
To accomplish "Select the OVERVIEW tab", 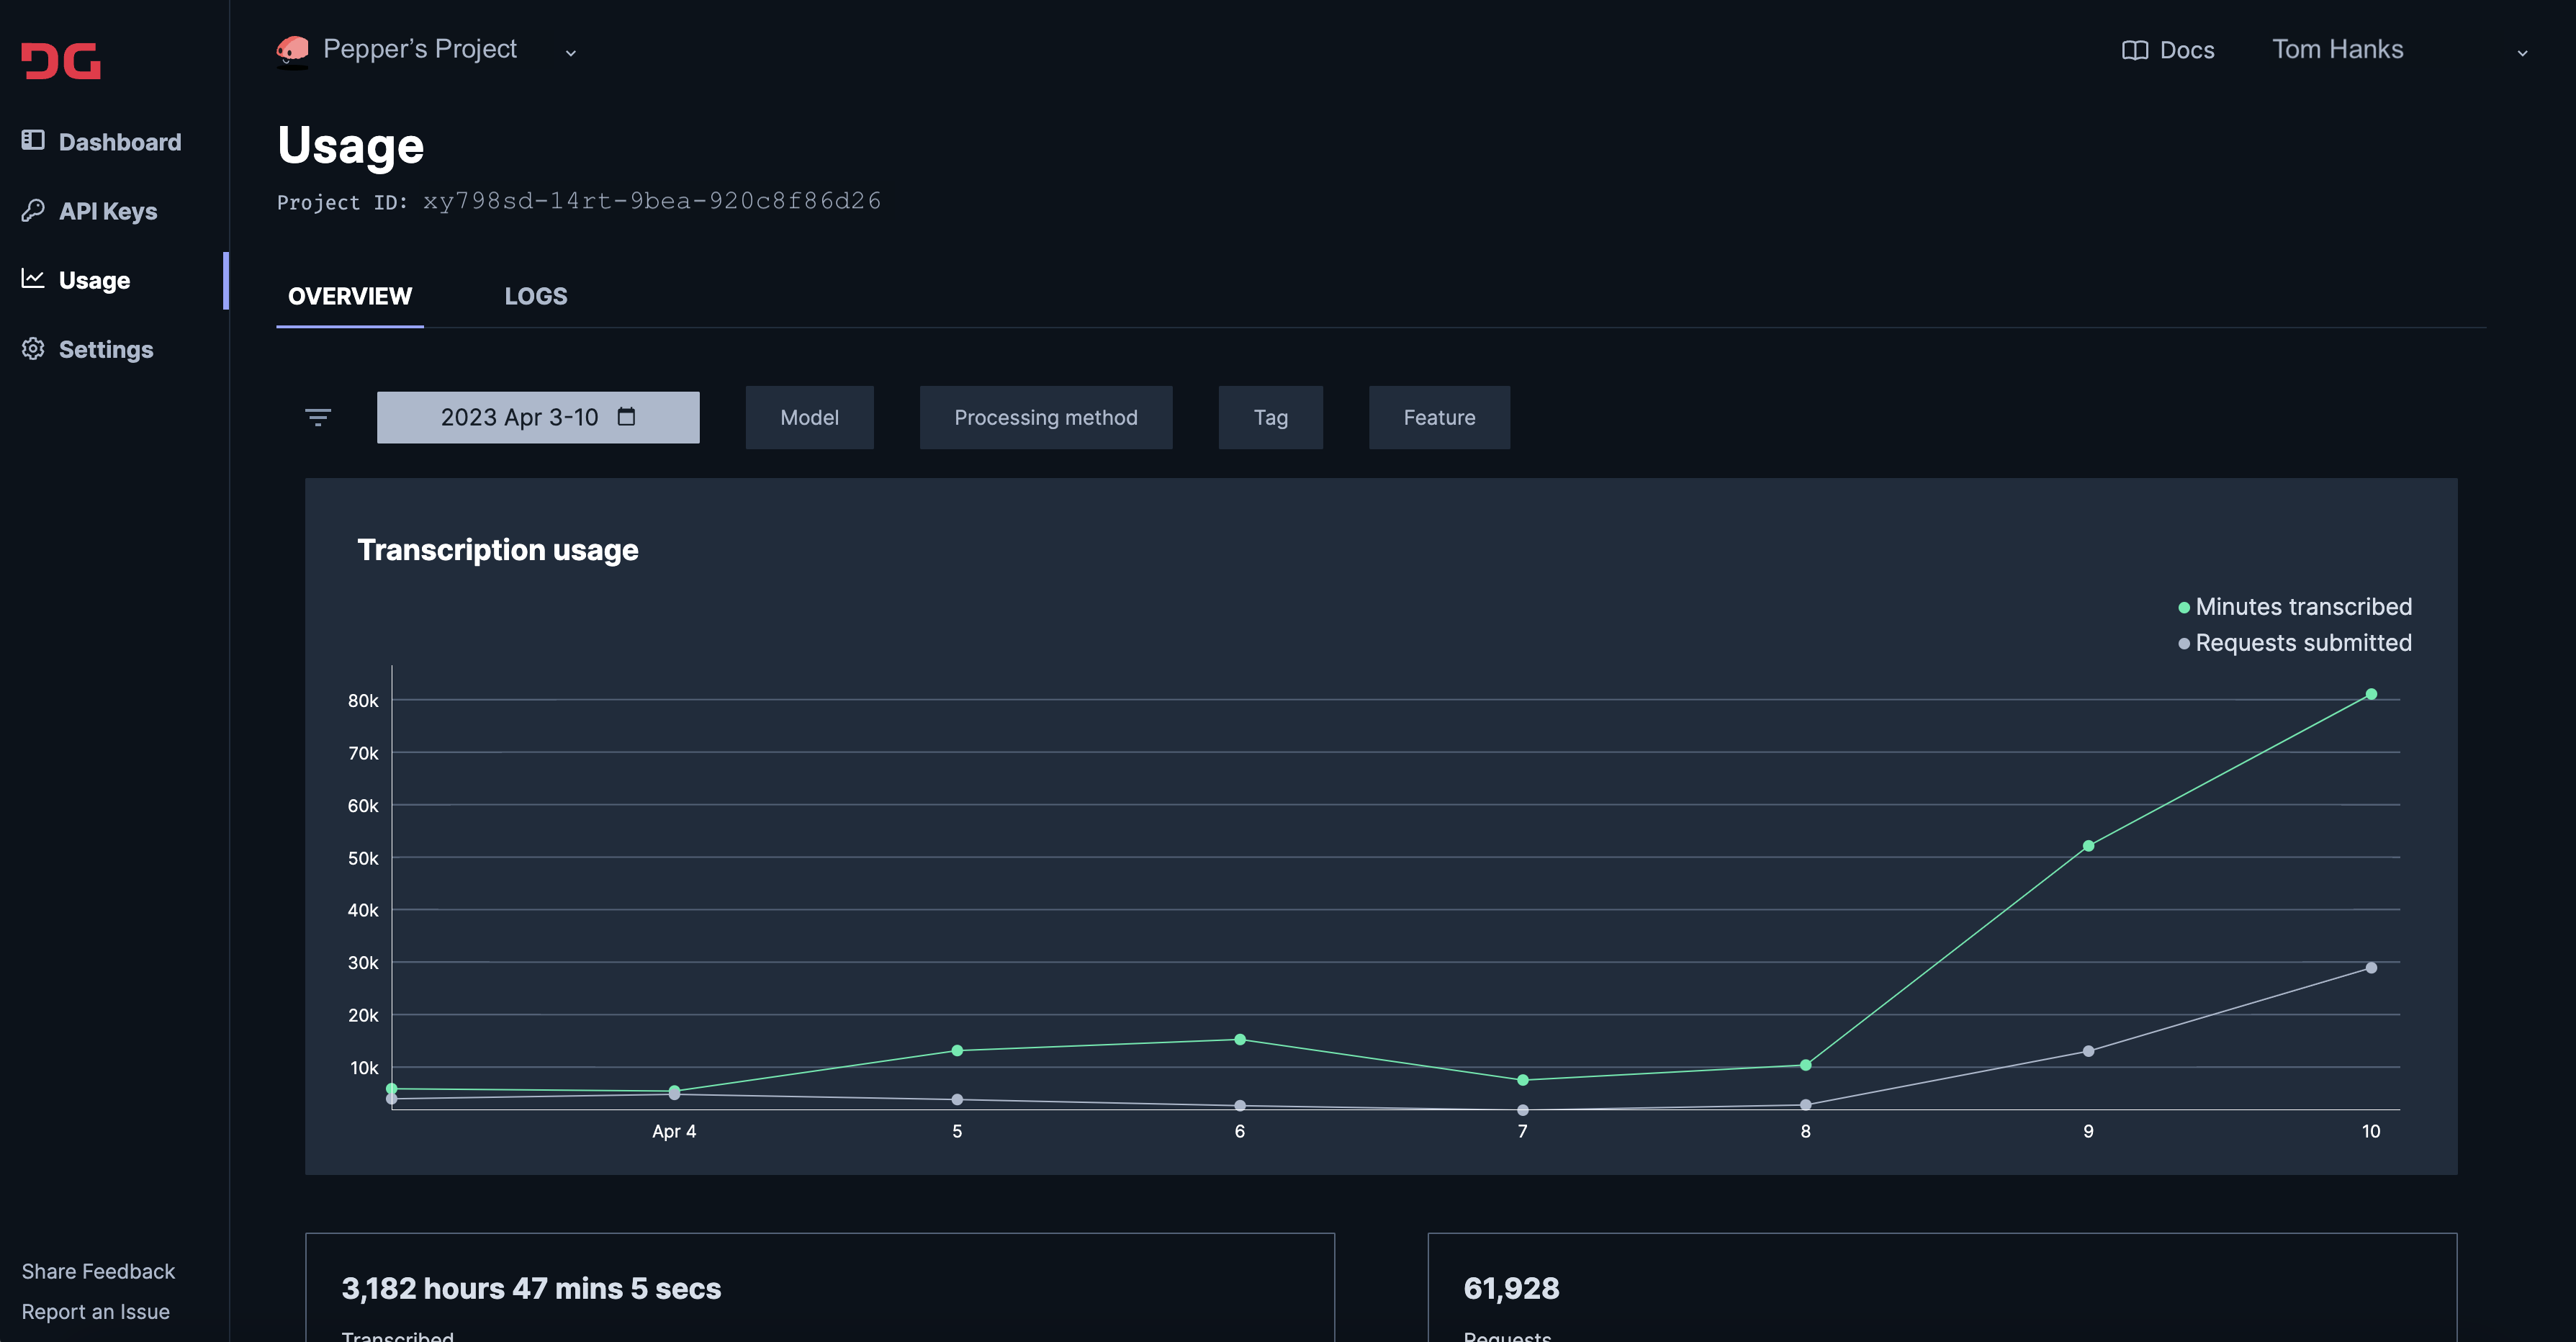I will pos(349,296).
